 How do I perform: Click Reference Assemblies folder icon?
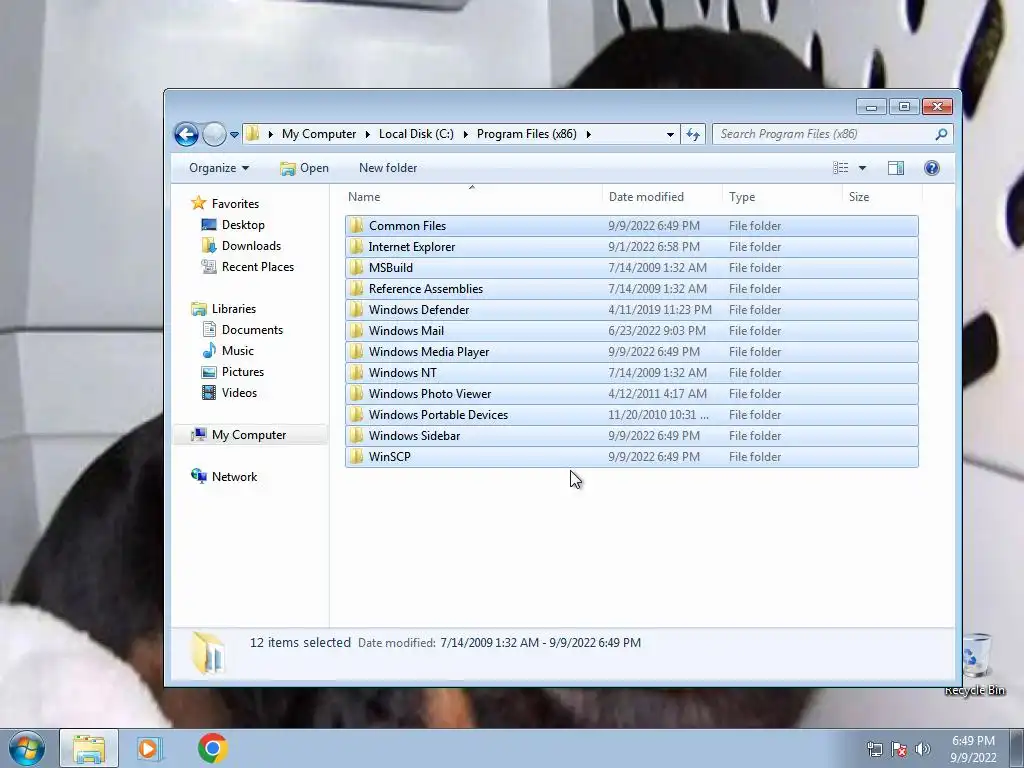pos(357,289)
